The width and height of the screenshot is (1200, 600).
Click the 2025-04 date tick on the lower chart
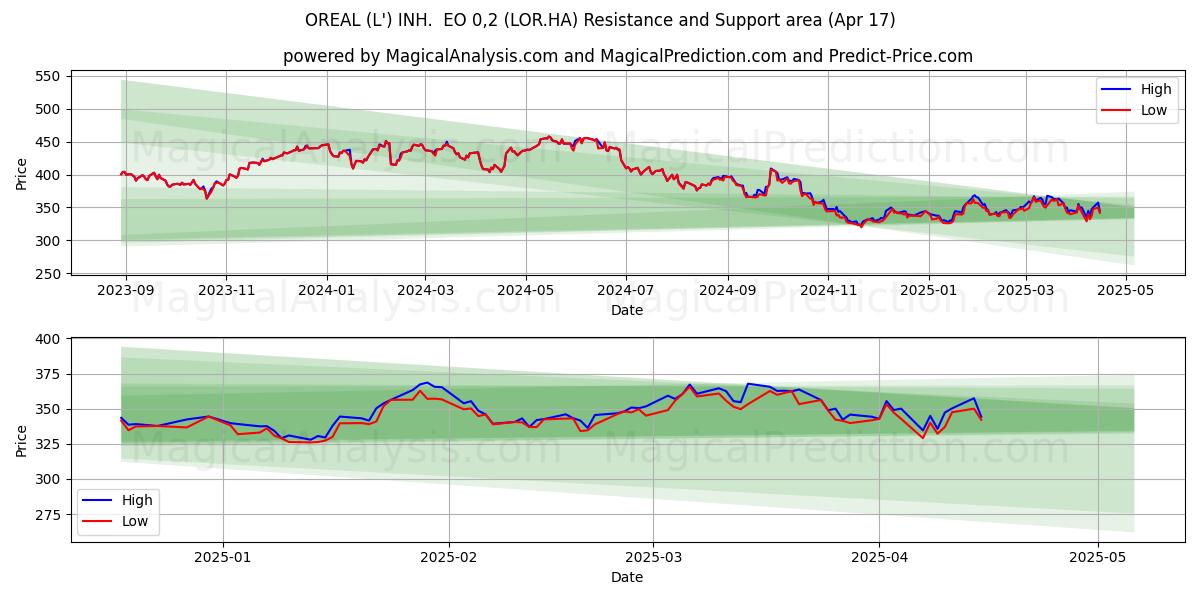(x=879, y=558)
